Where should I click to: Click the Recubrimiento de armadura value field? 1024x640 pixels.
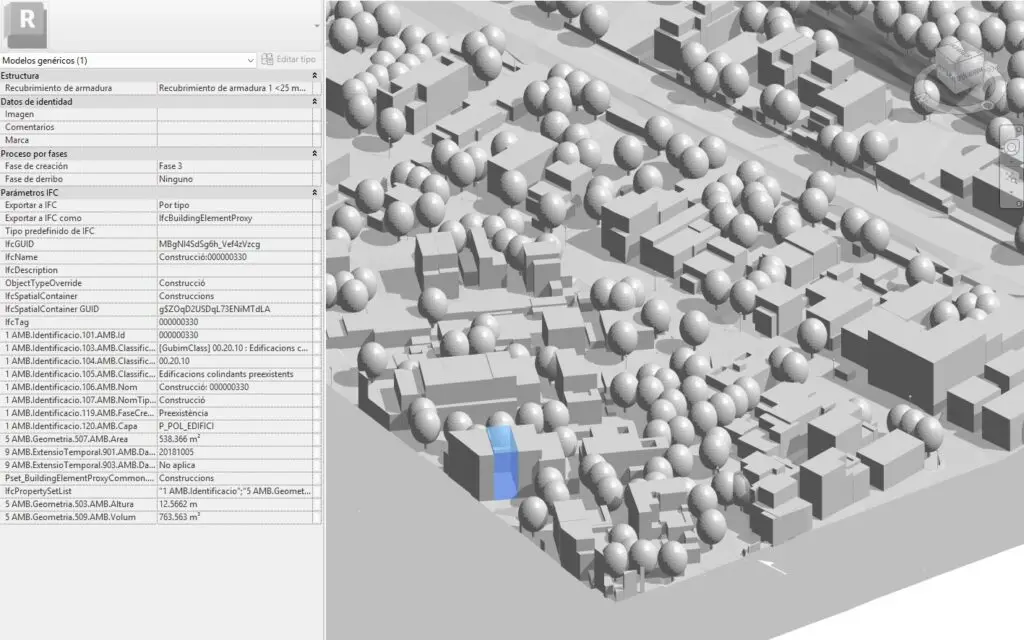[234, 88]
